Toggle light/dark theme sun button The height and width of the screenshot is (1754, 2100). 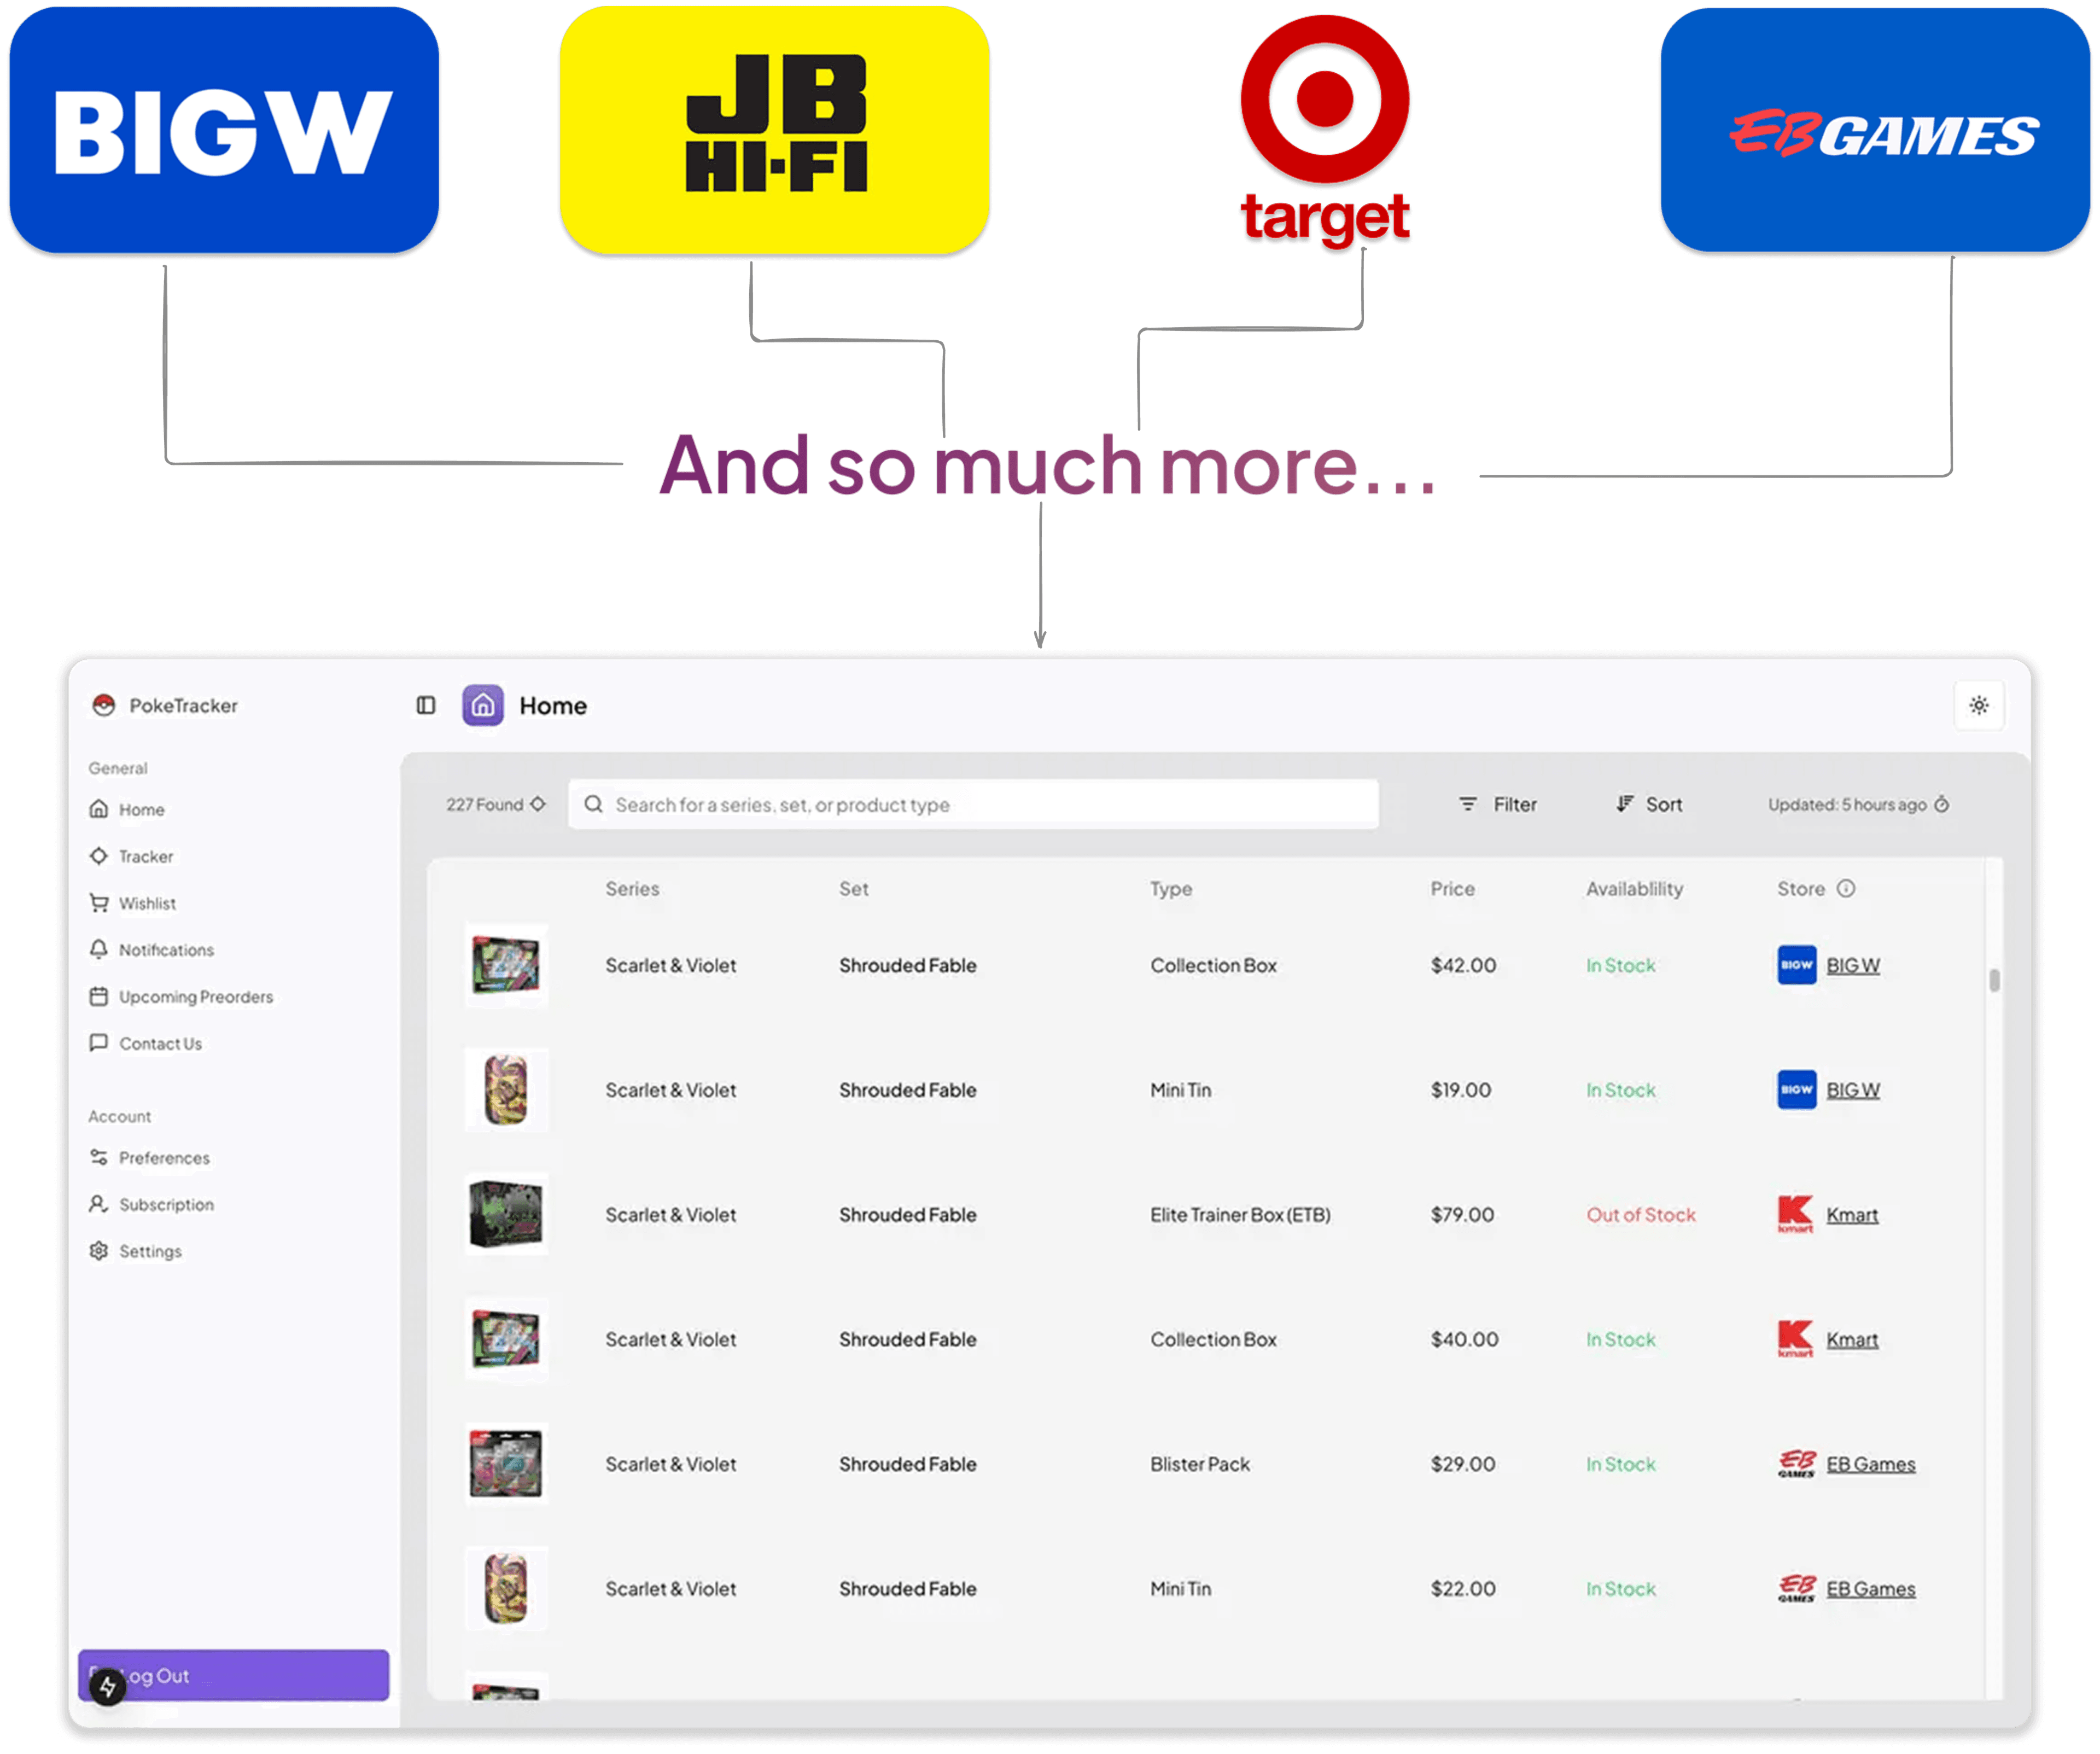1978,706
